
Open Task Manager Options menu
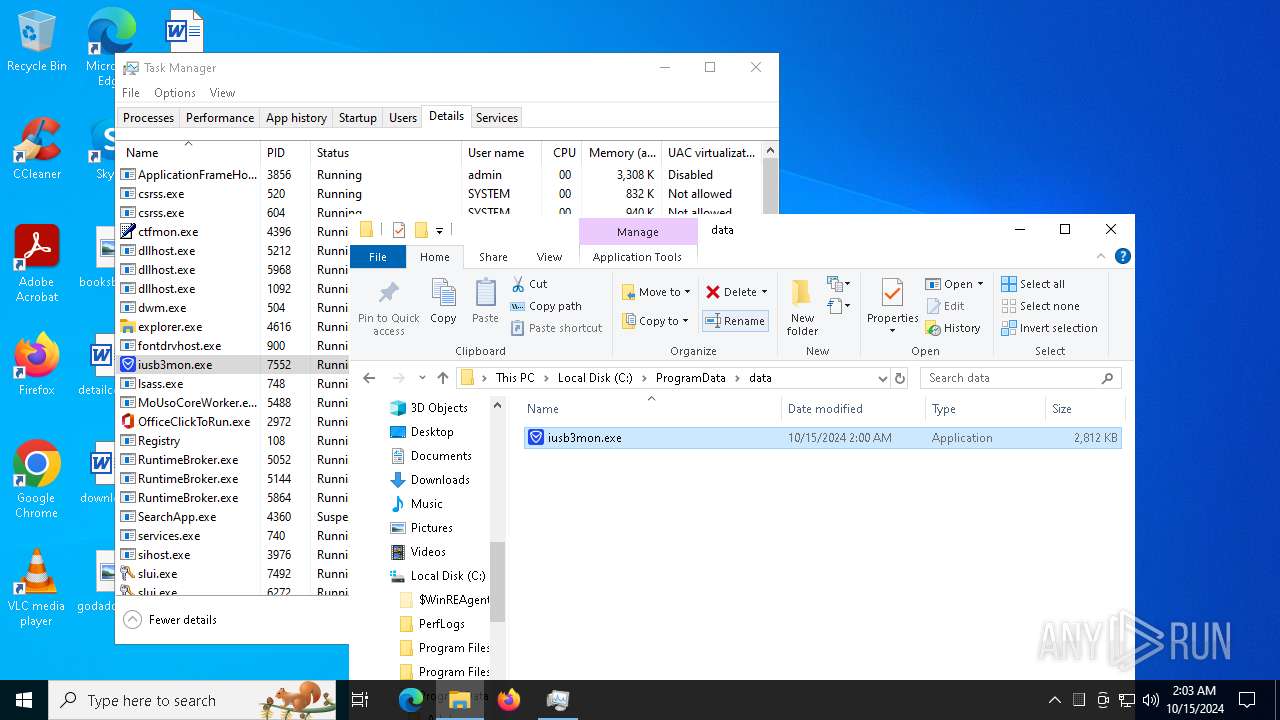coord(175,93)
